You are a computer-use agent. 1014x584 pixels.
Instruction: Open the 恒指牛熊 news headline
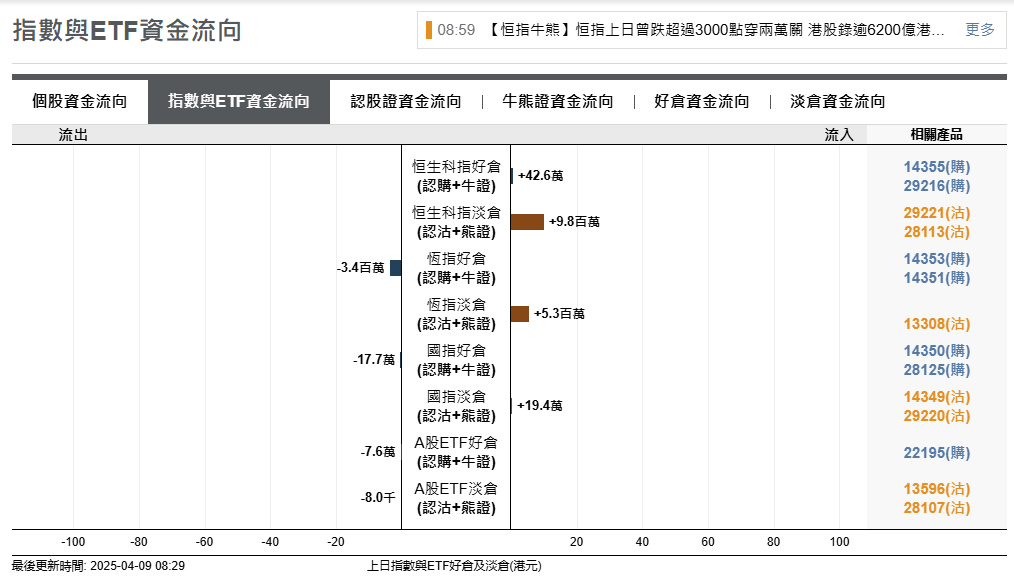tap(716, 30)
